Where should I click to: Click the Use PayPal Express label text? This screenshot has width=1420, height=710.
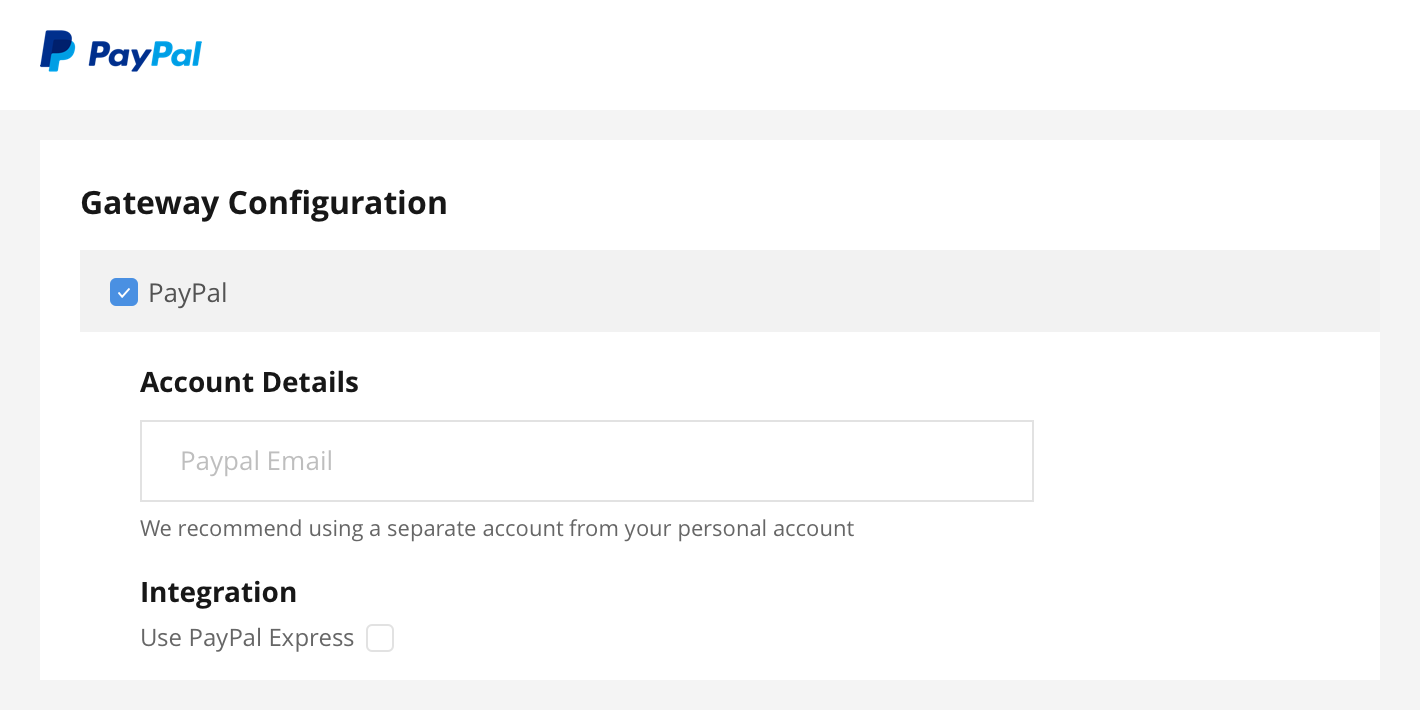click(x=247, y=638)
